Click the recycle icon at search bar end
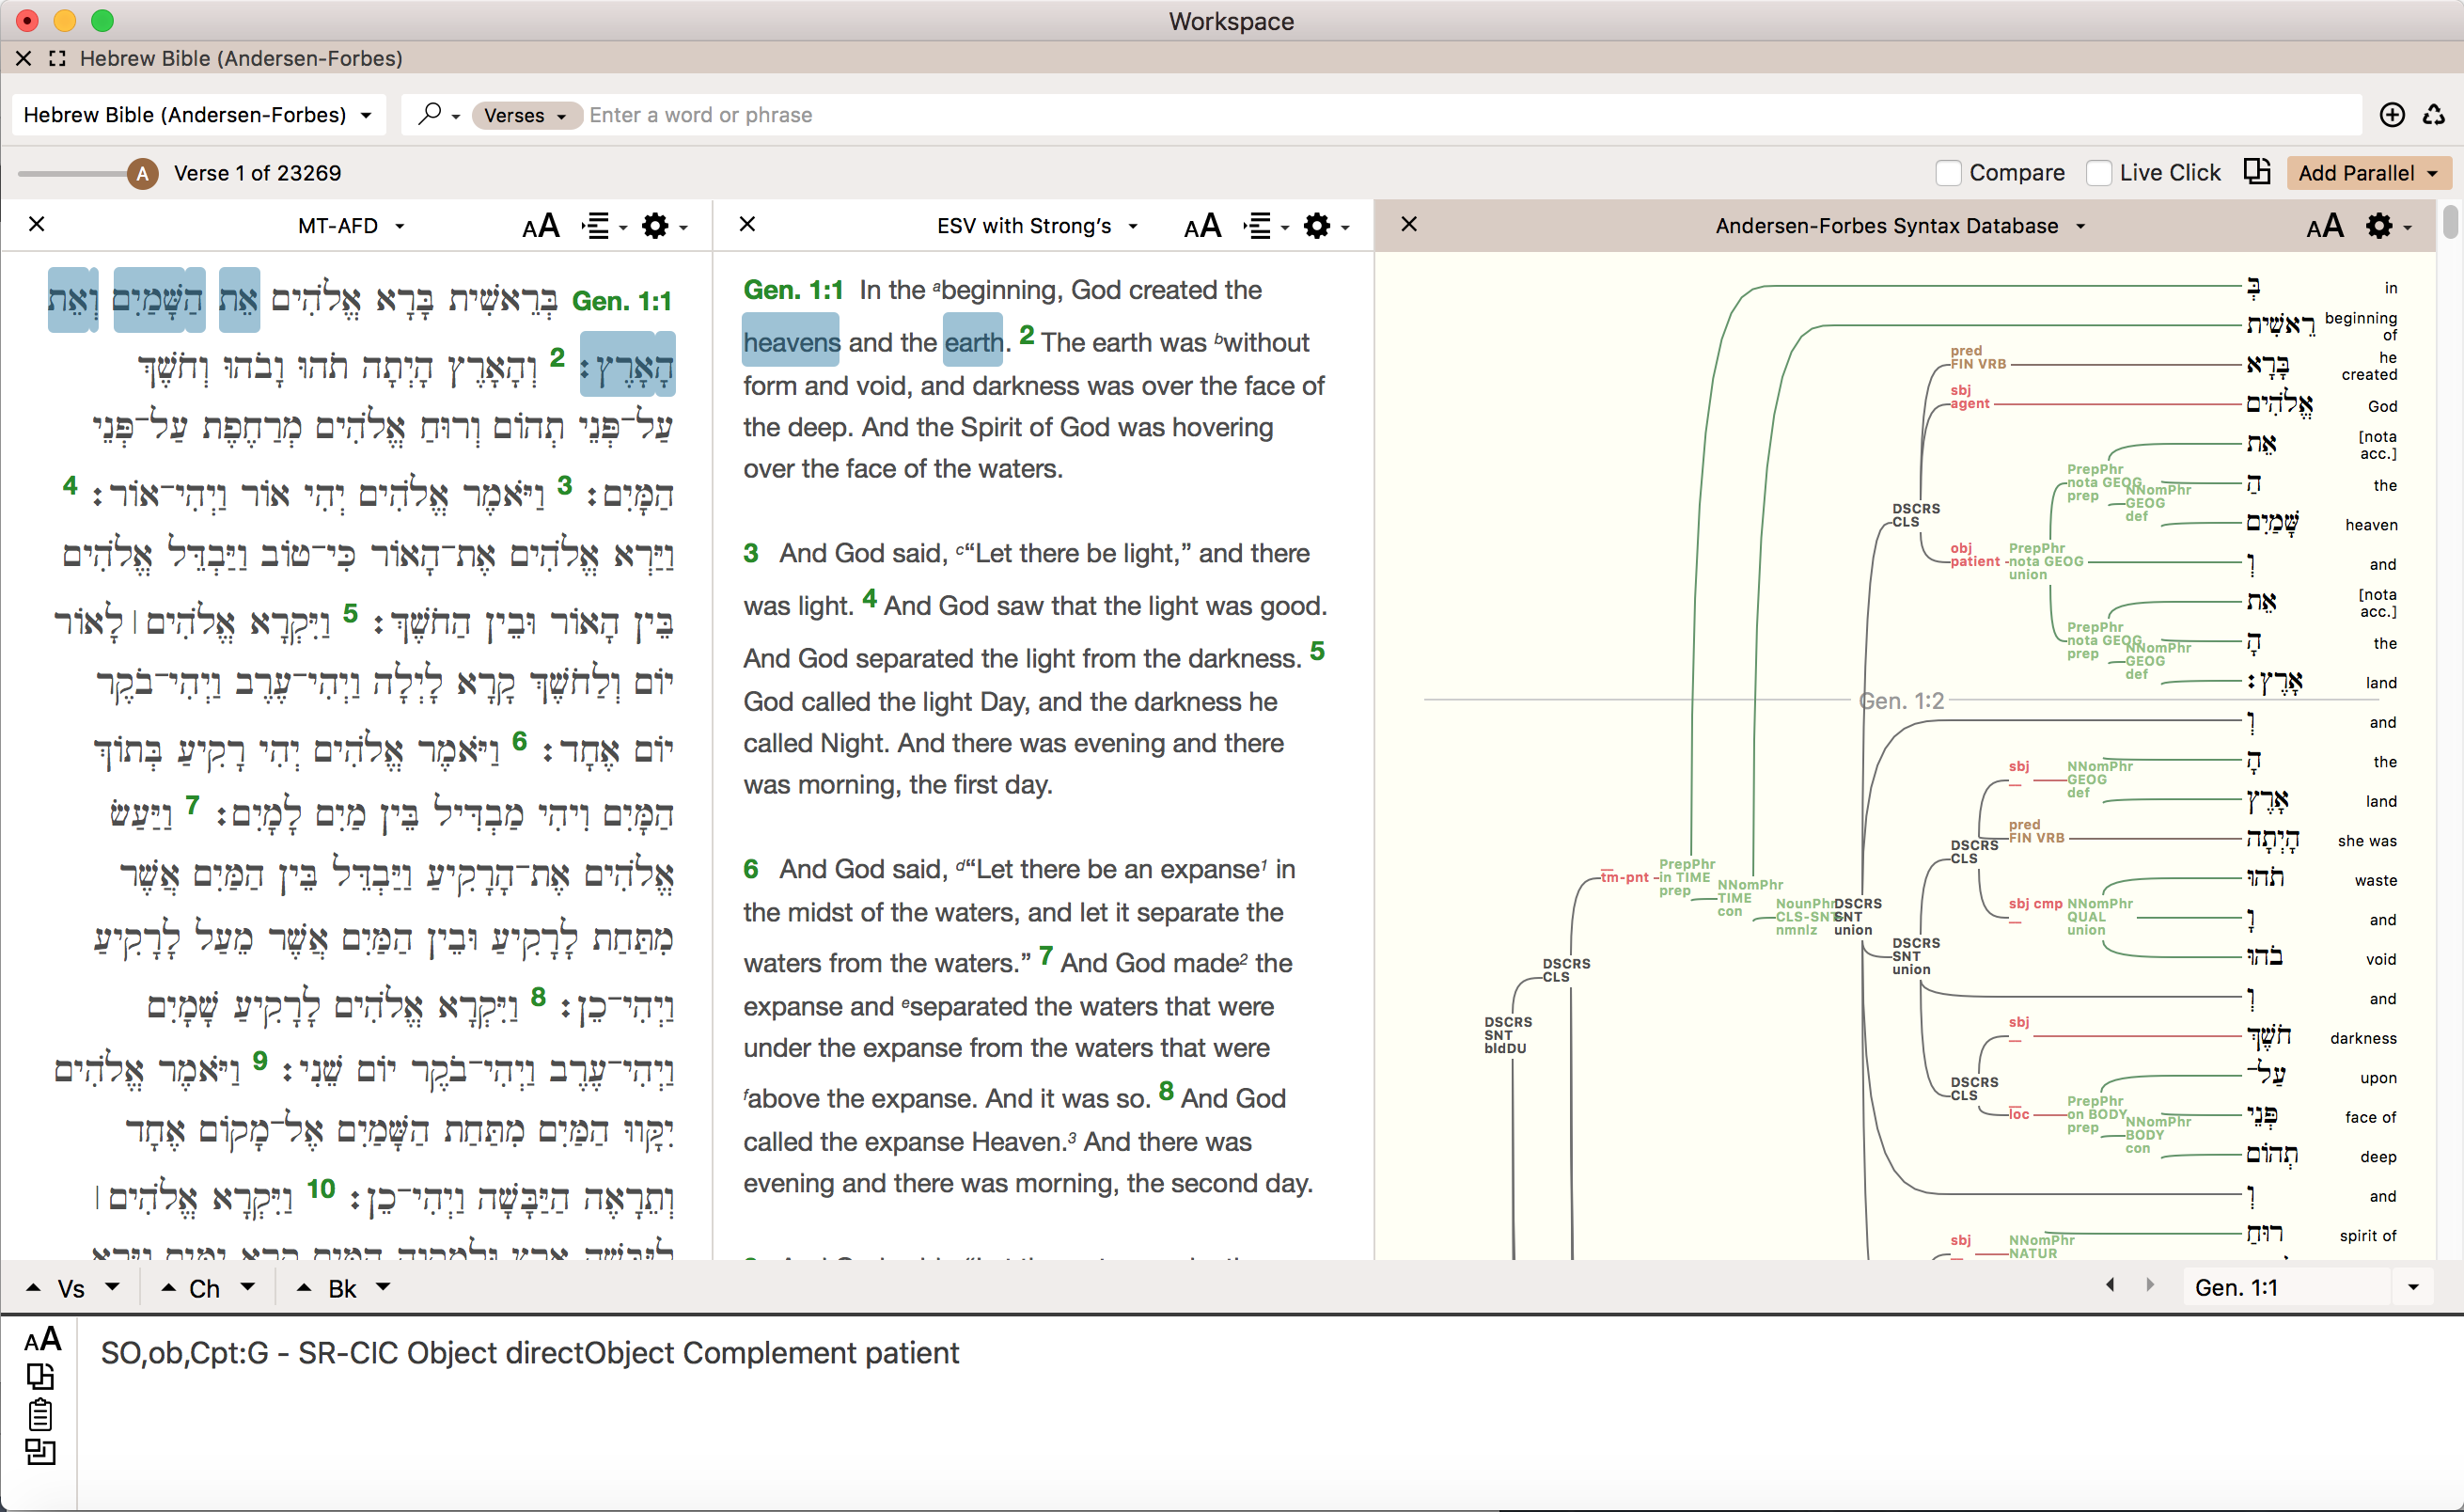The height and width of the screenshot is (1512, 2464). 2434,115
